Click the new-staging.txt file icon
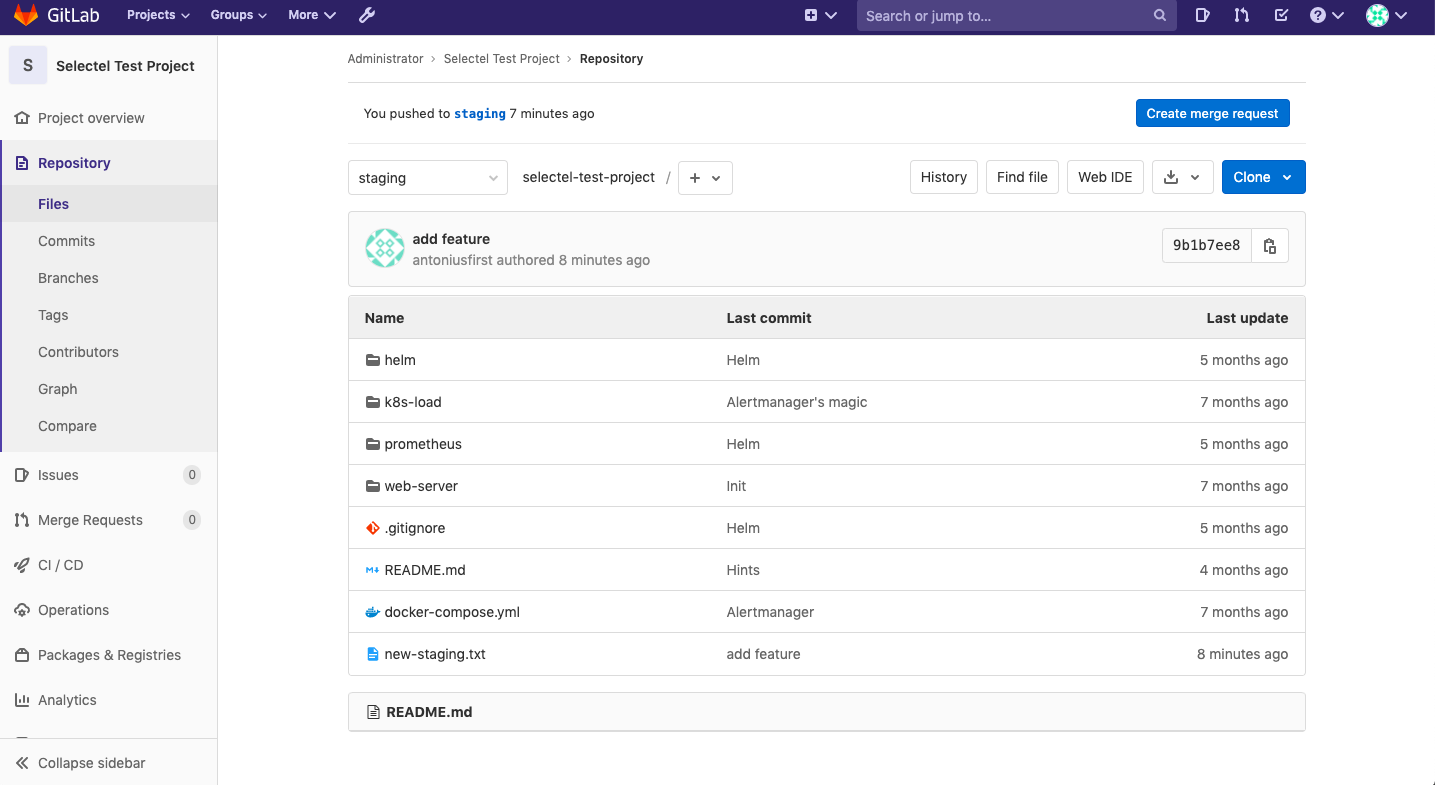The width and height of the screenshot is (1435, 785). pos(373,654)
